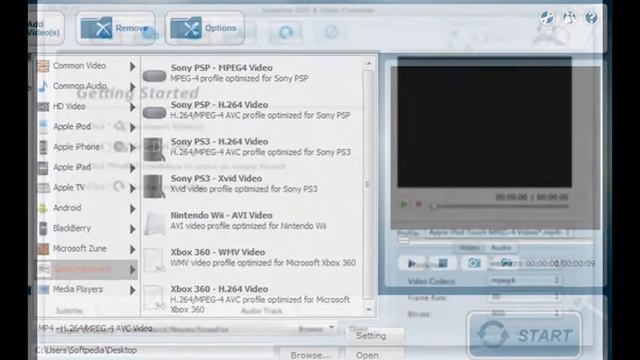Switch to the Audio settings tab
The height and width of the screenshot is (360, 640).
coord(501,248)
